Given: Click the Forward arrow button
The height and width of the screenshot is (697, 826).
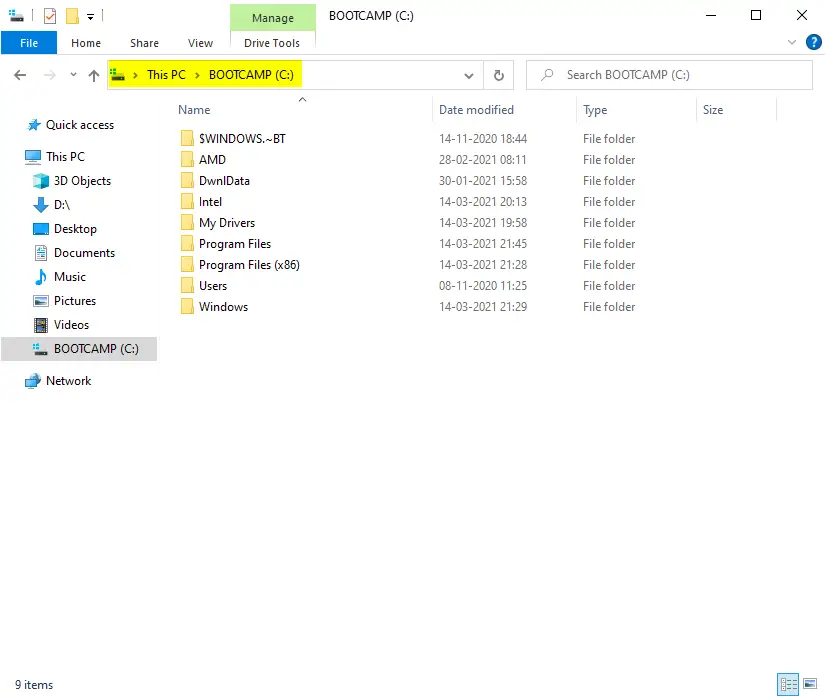Looking at the screenshot, I should pyautogui.click(x=50, y=75).
